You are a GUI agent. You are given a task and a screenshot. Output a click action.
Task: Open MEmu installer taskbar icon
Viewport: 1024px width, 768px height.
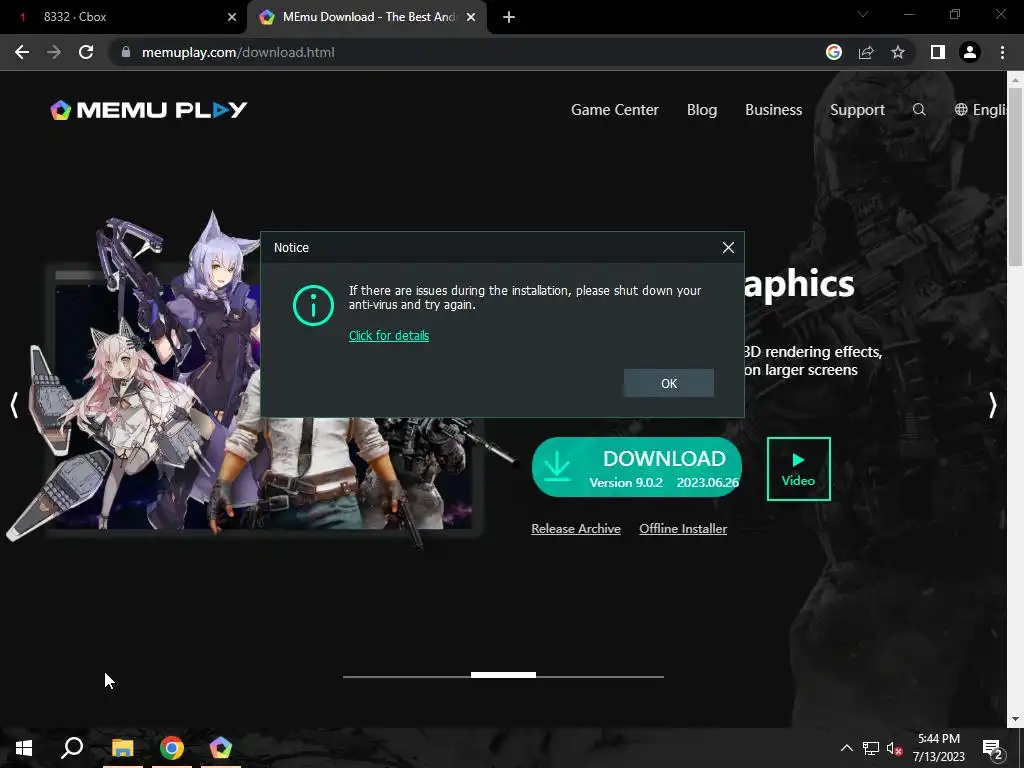click(x=221, y=748)
